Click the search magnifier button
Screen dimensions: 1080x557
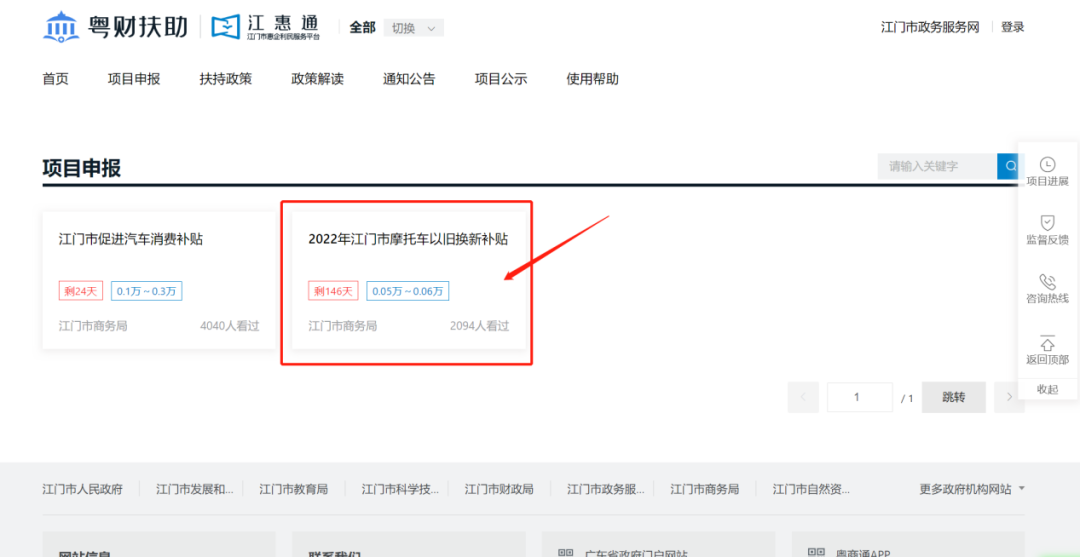tap(1010, 166)
